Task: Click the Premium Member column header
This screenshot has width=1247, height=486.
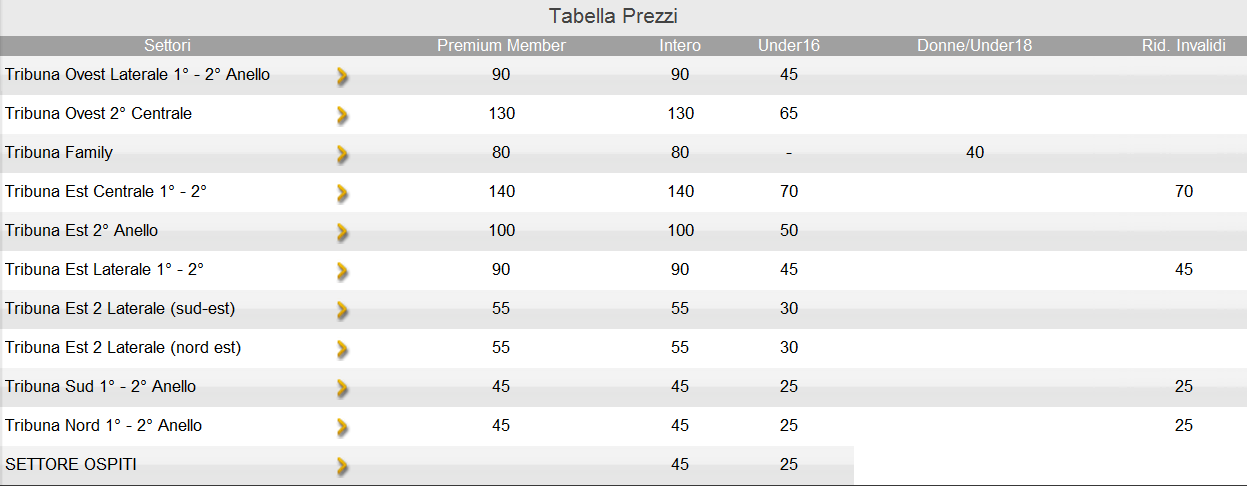Action: tap(501, 46)
